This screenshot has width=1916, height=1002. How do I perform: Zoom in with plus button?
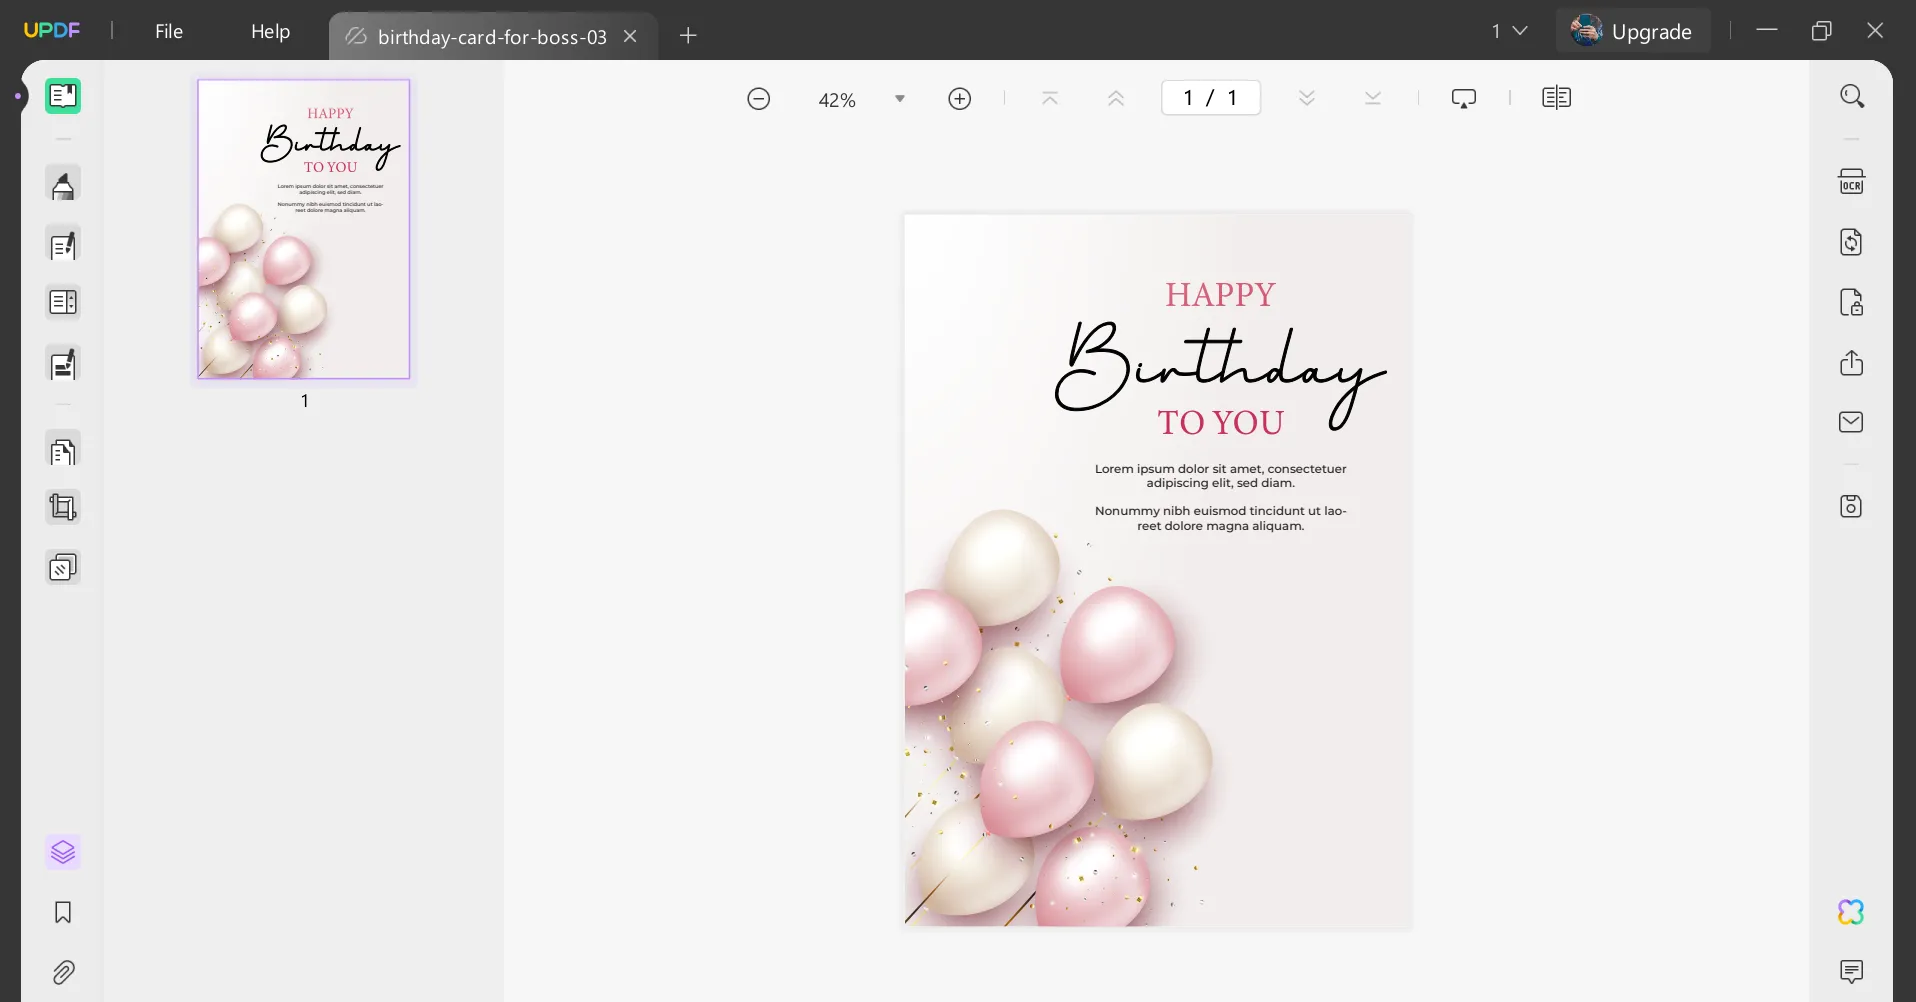[x=960, y=99]
